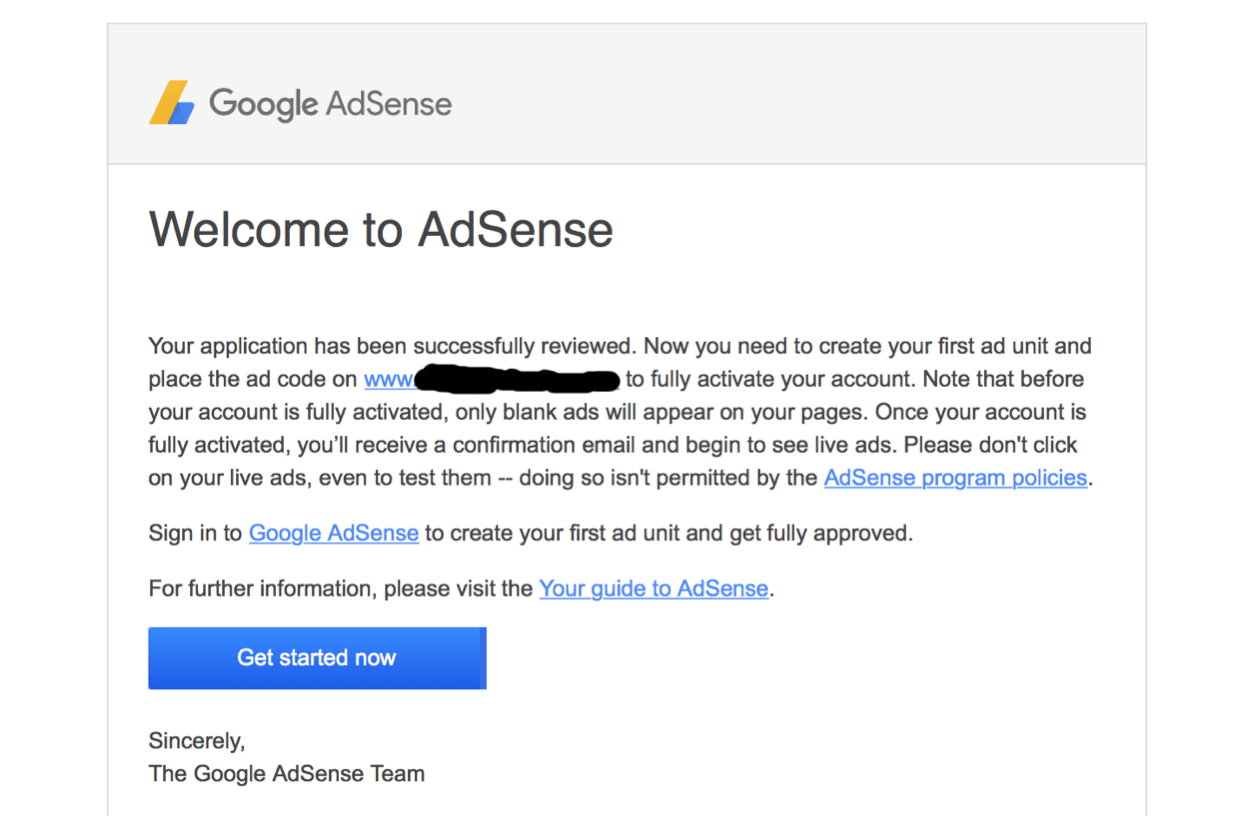This screenshot has width=1255, height=817.
Task: Click the 'Welcome to AdSense' heading
Action: [381, 229]
